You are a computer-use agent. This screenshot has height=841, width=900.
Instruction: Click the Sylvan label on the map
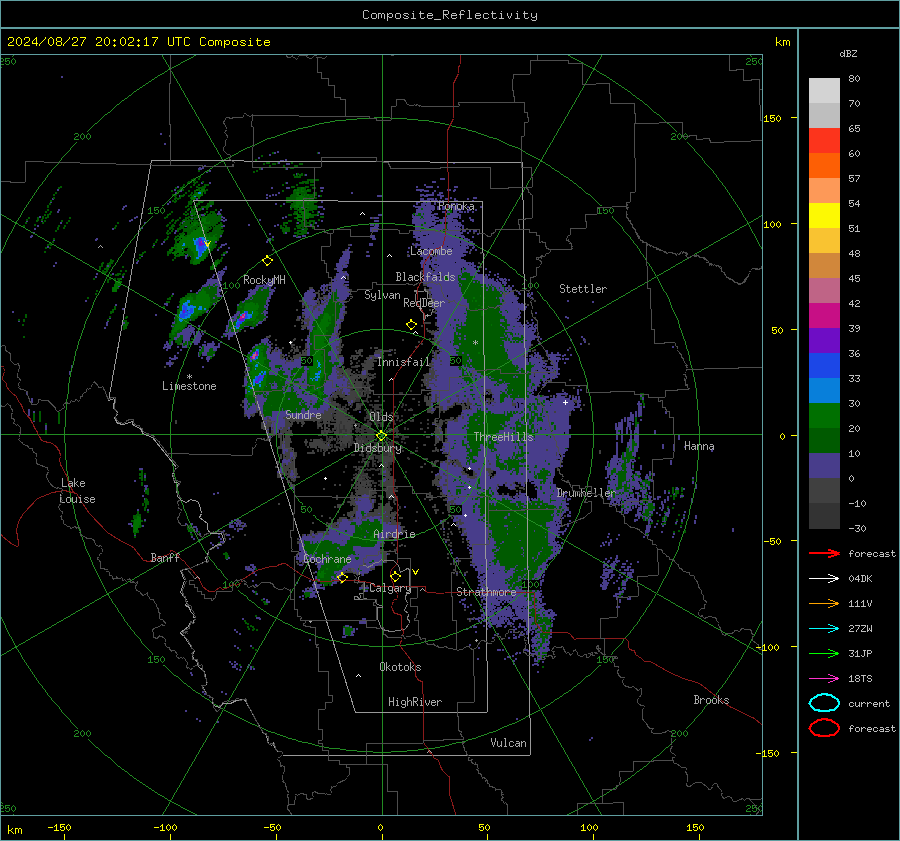point(382,295)
